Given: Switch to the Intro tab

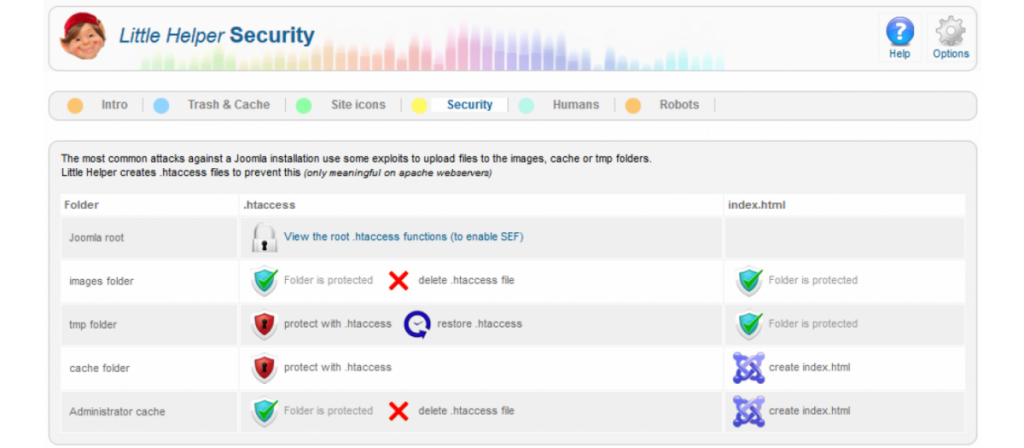Looking at the screenshot, I should coord(114,104).
